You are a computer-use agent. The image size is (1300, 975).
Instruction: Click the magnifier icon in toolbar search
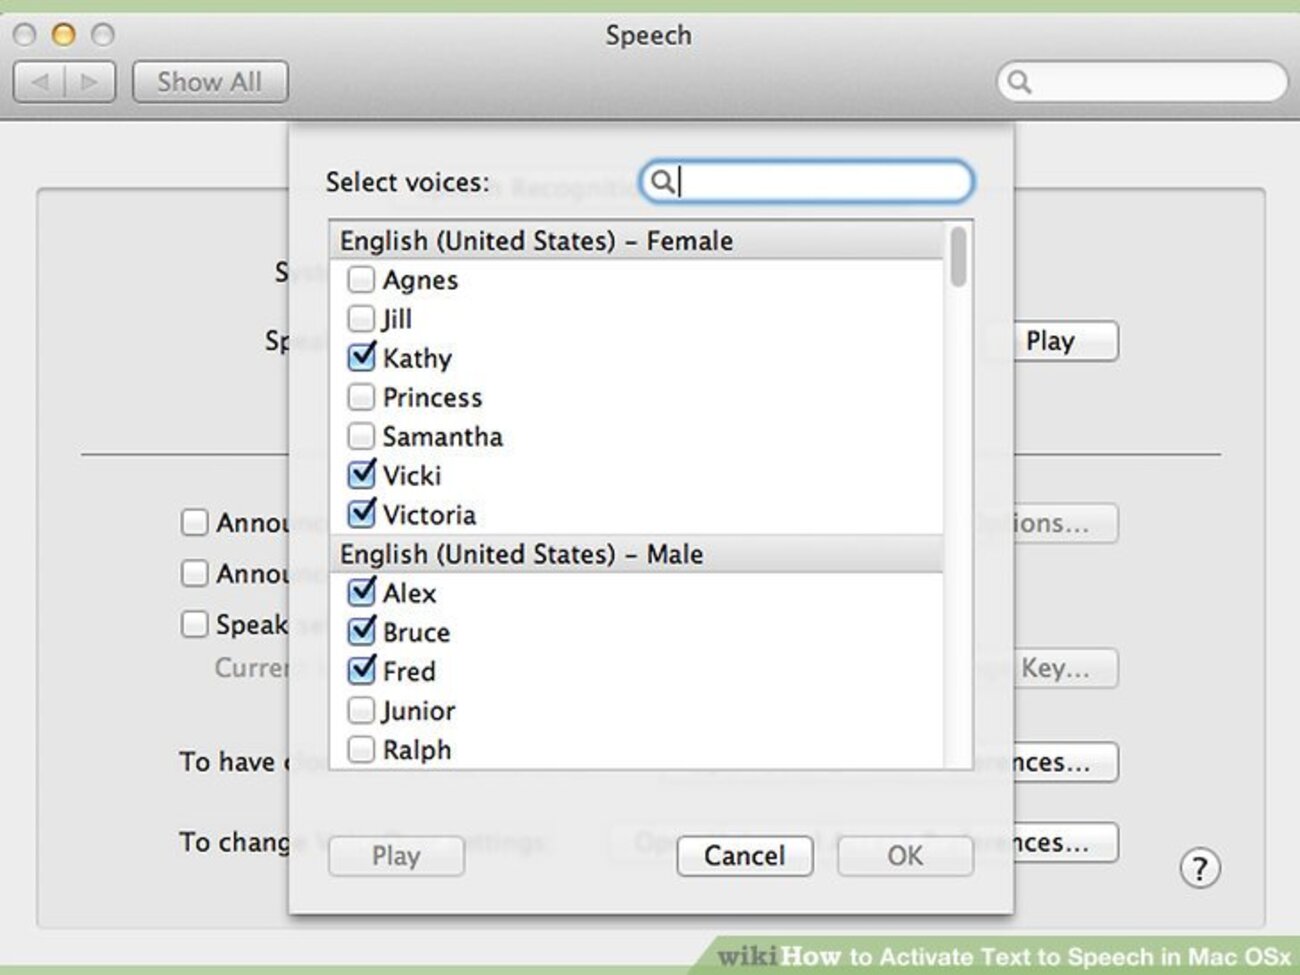(x=1019, y=82)
